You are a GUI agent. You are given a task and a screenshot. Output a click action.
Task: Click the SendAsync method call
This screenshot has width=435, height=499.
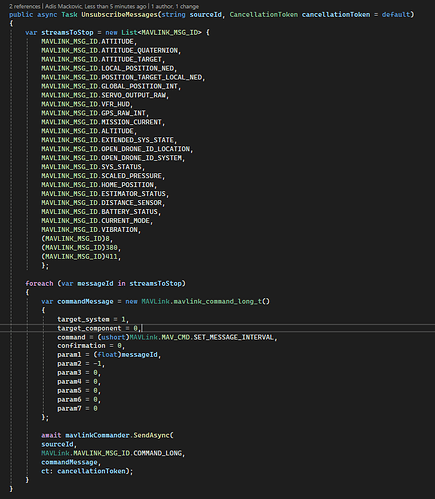[152, 436]
